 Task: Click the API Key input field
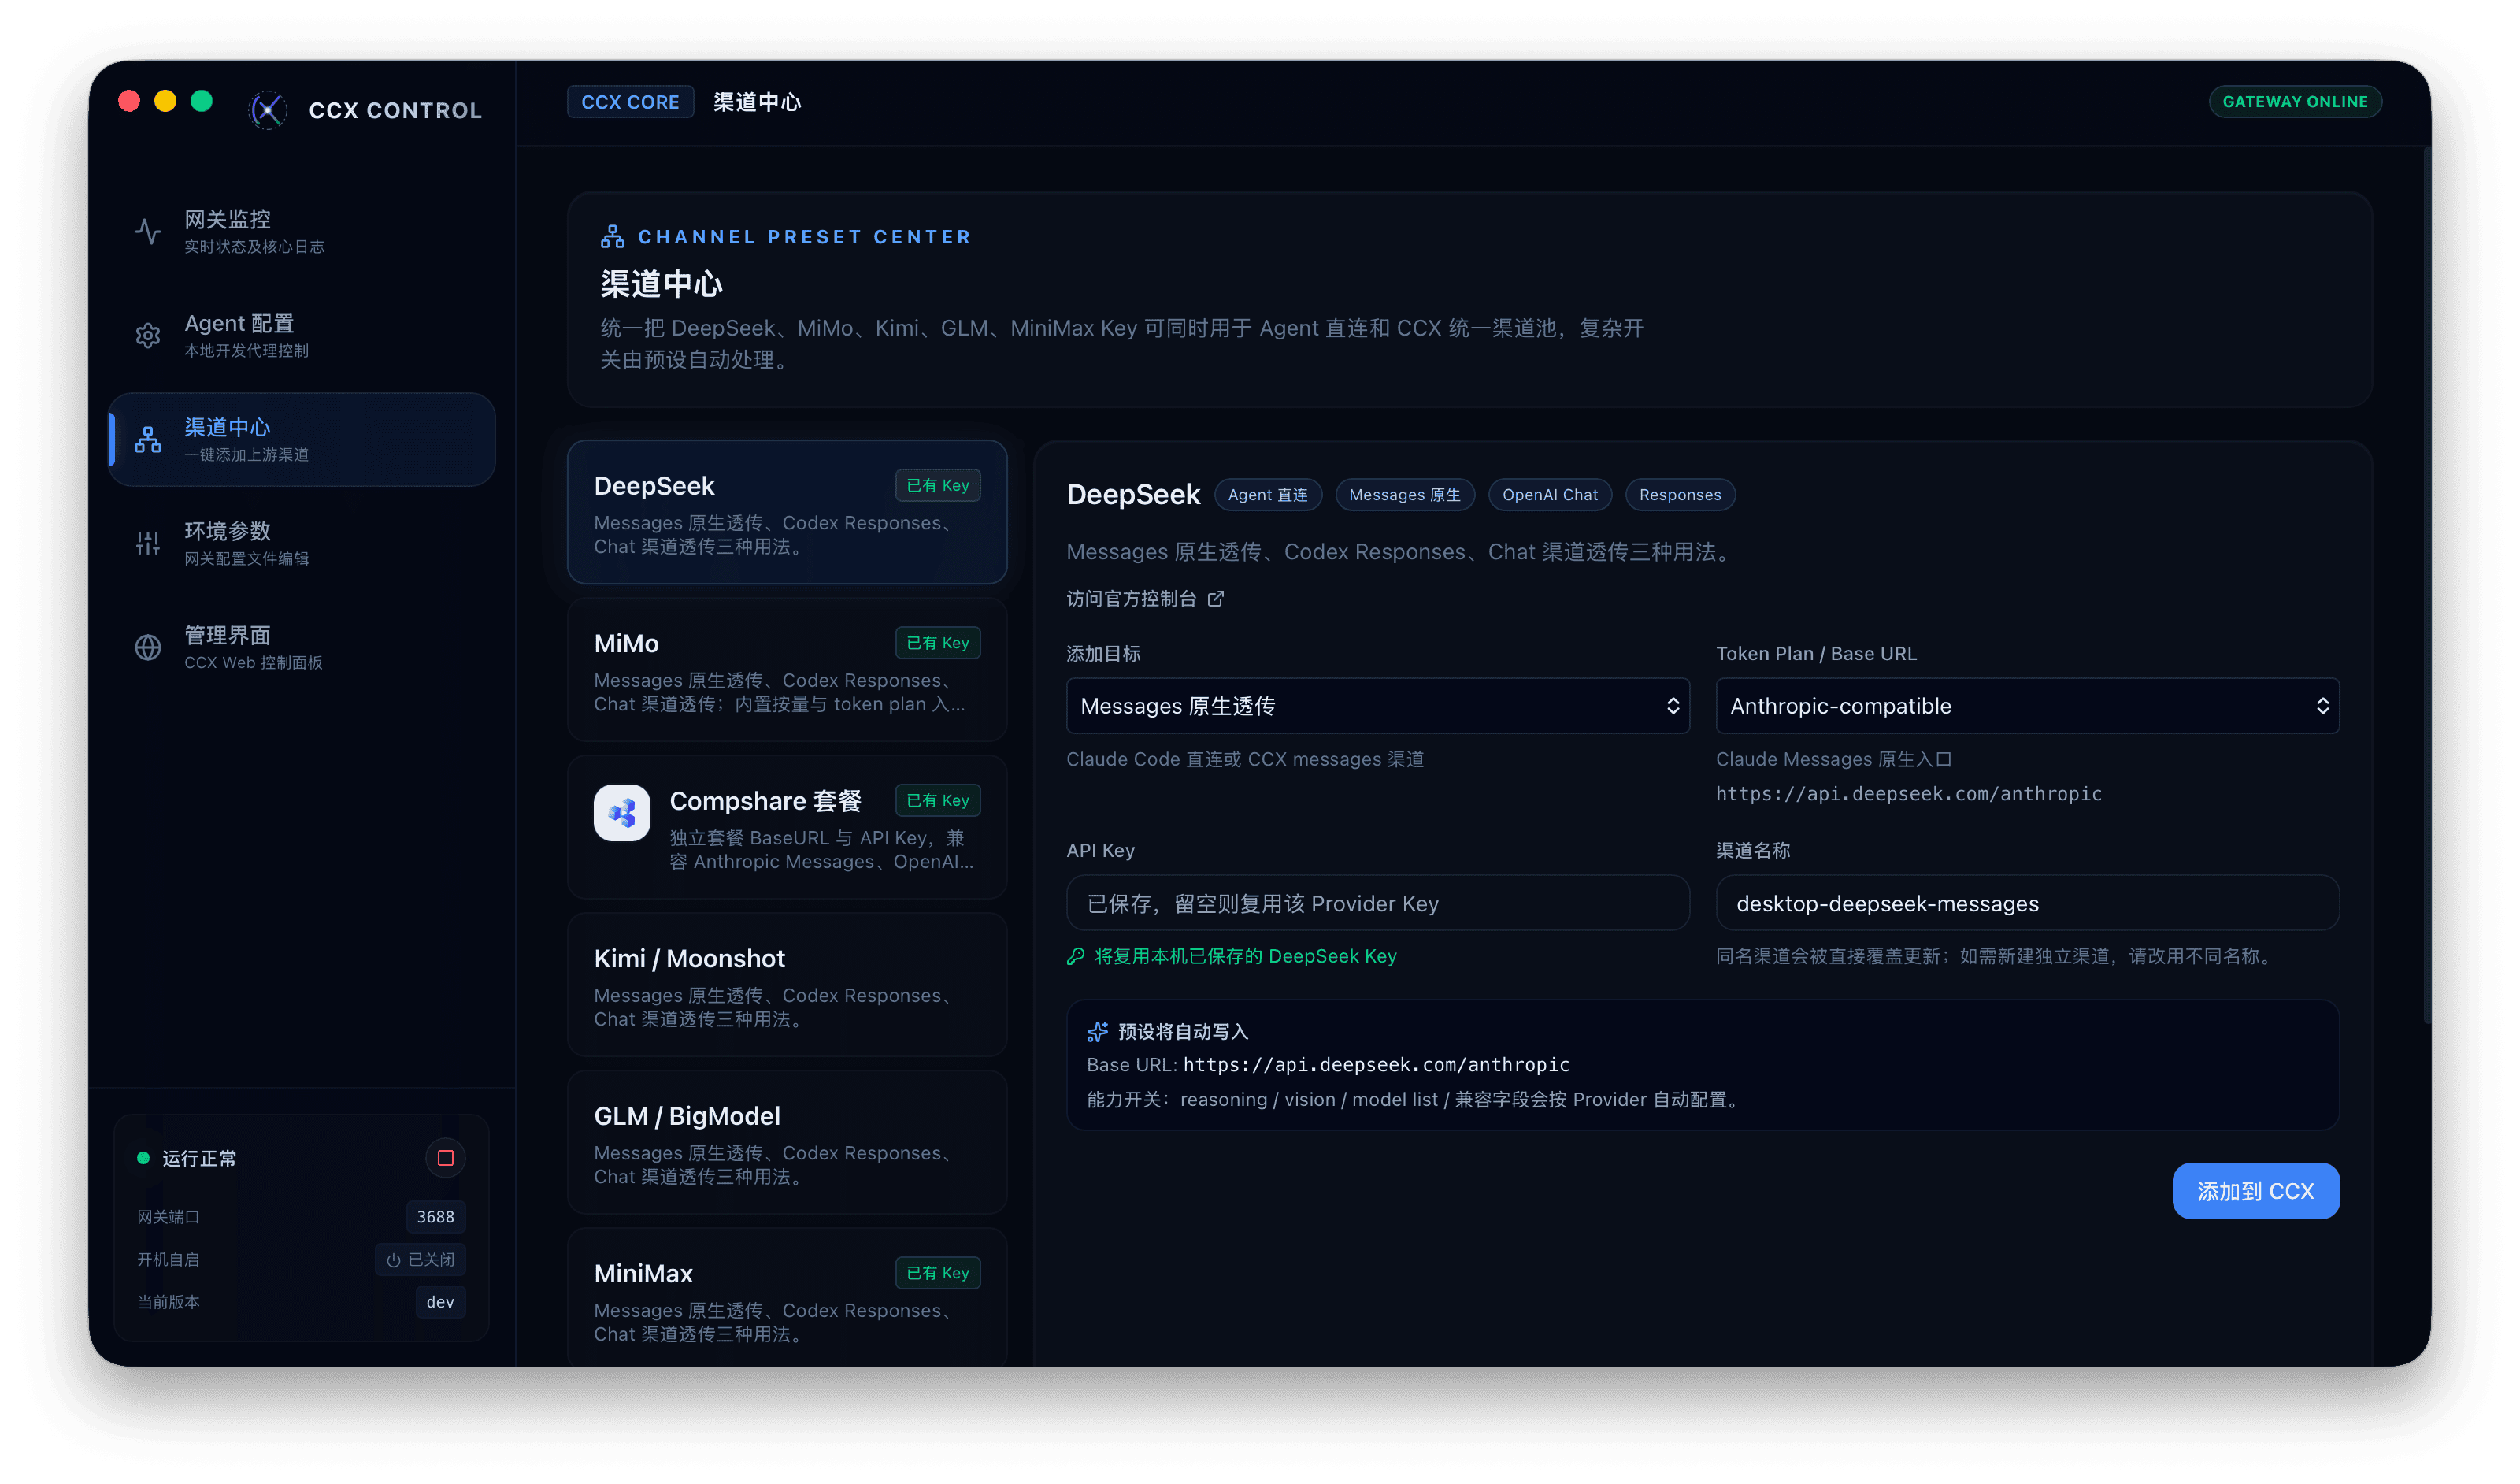pyautogui.click(x=1378, y=903)
